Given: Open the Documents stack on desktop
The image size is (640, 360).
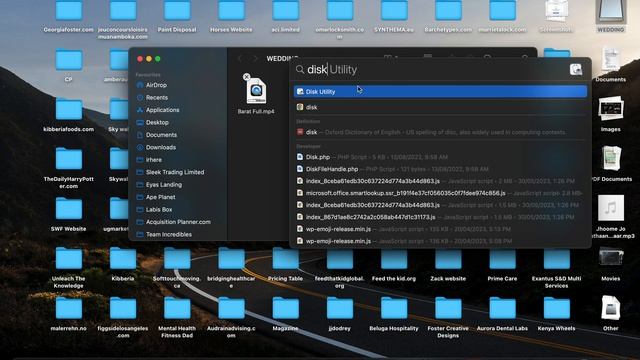Looking at the screenshot, I should click(611, 65).
